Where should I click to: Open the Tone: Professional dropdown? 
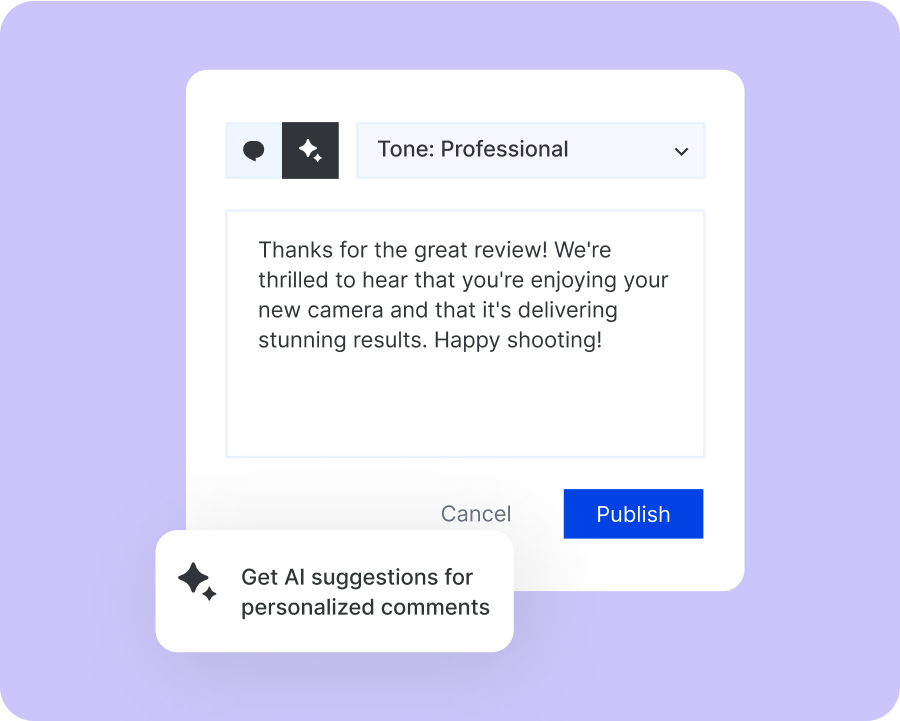pos(530,151)
